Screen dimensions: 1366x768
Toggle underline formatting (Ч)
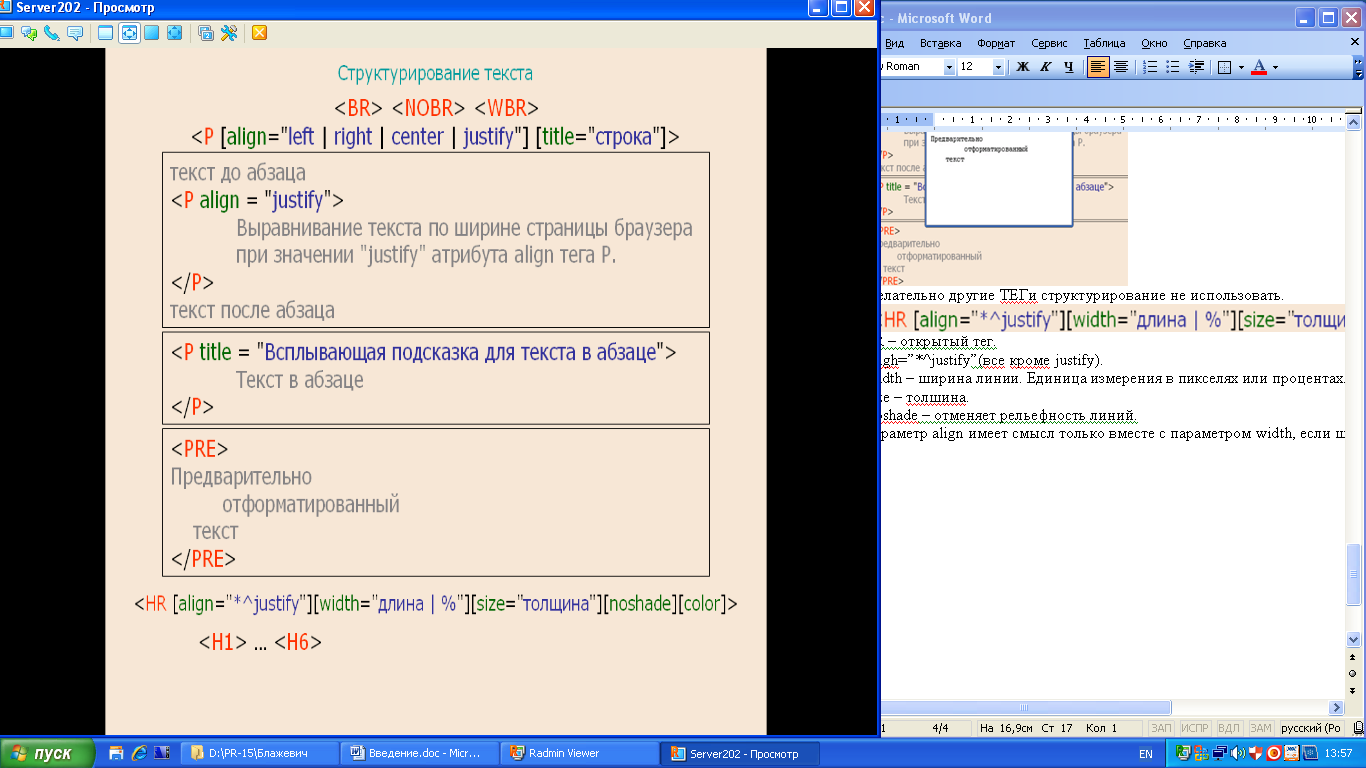[x=1068, y=67]
